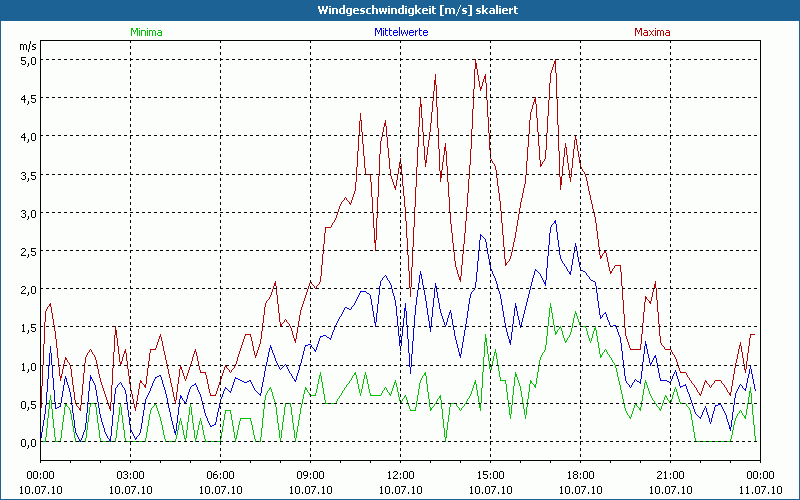Image resolution: width=800 pixels, height=500 pixels.
Task: Click the '0,5' y-axis value
Action: coord(29,405)
